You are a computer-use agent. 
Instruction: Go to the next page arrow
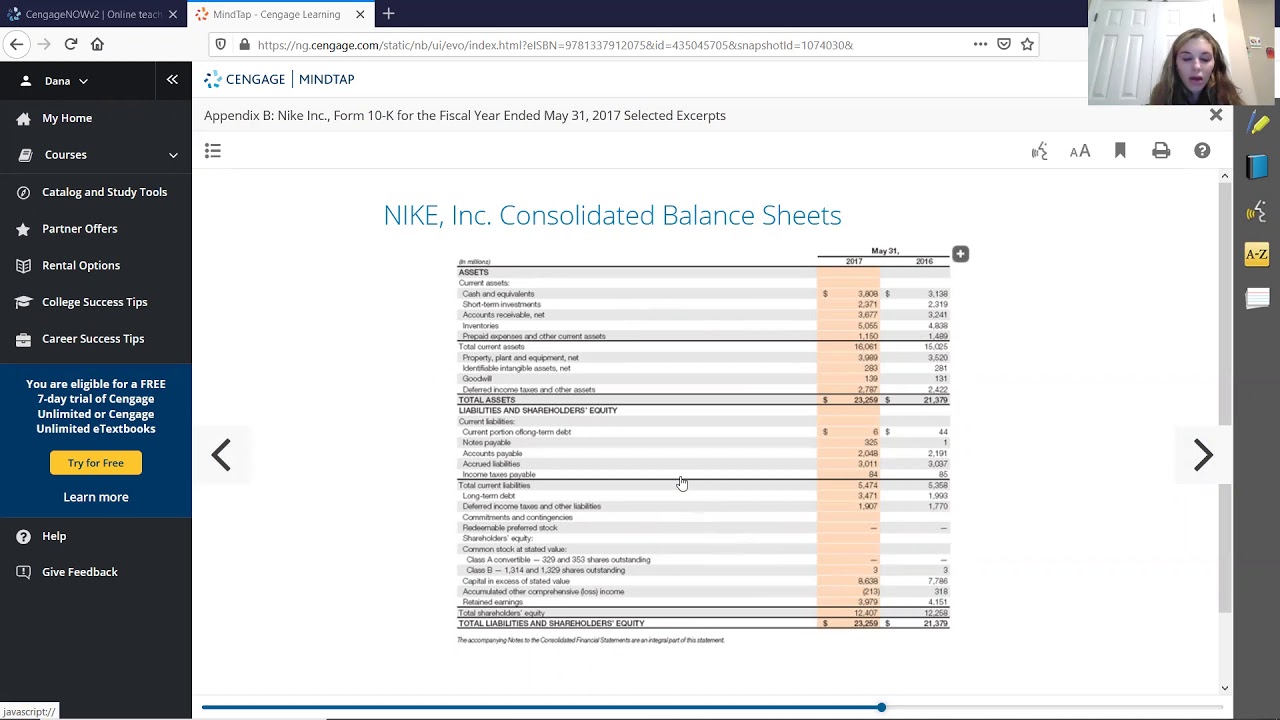pyautogui.click(x=1203, y=455)
